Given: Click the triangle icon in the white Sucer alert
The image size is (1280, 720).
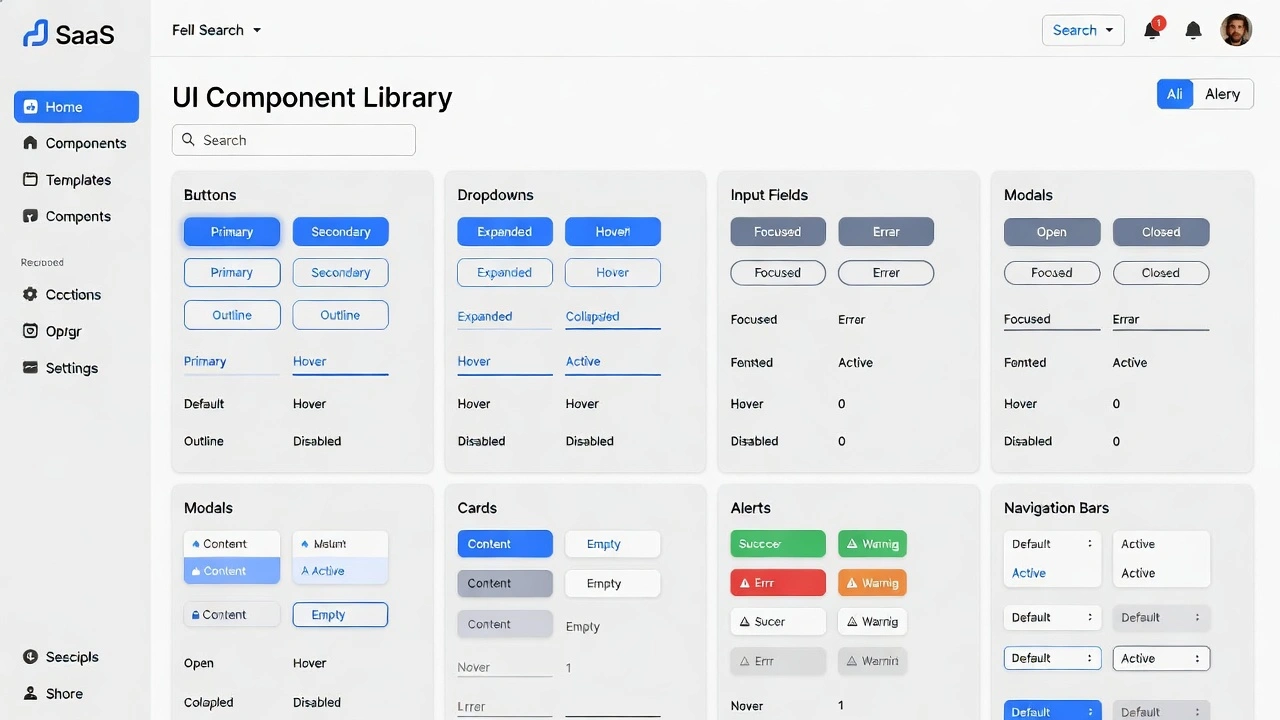Looking at the screenshot, I should 744,622.
